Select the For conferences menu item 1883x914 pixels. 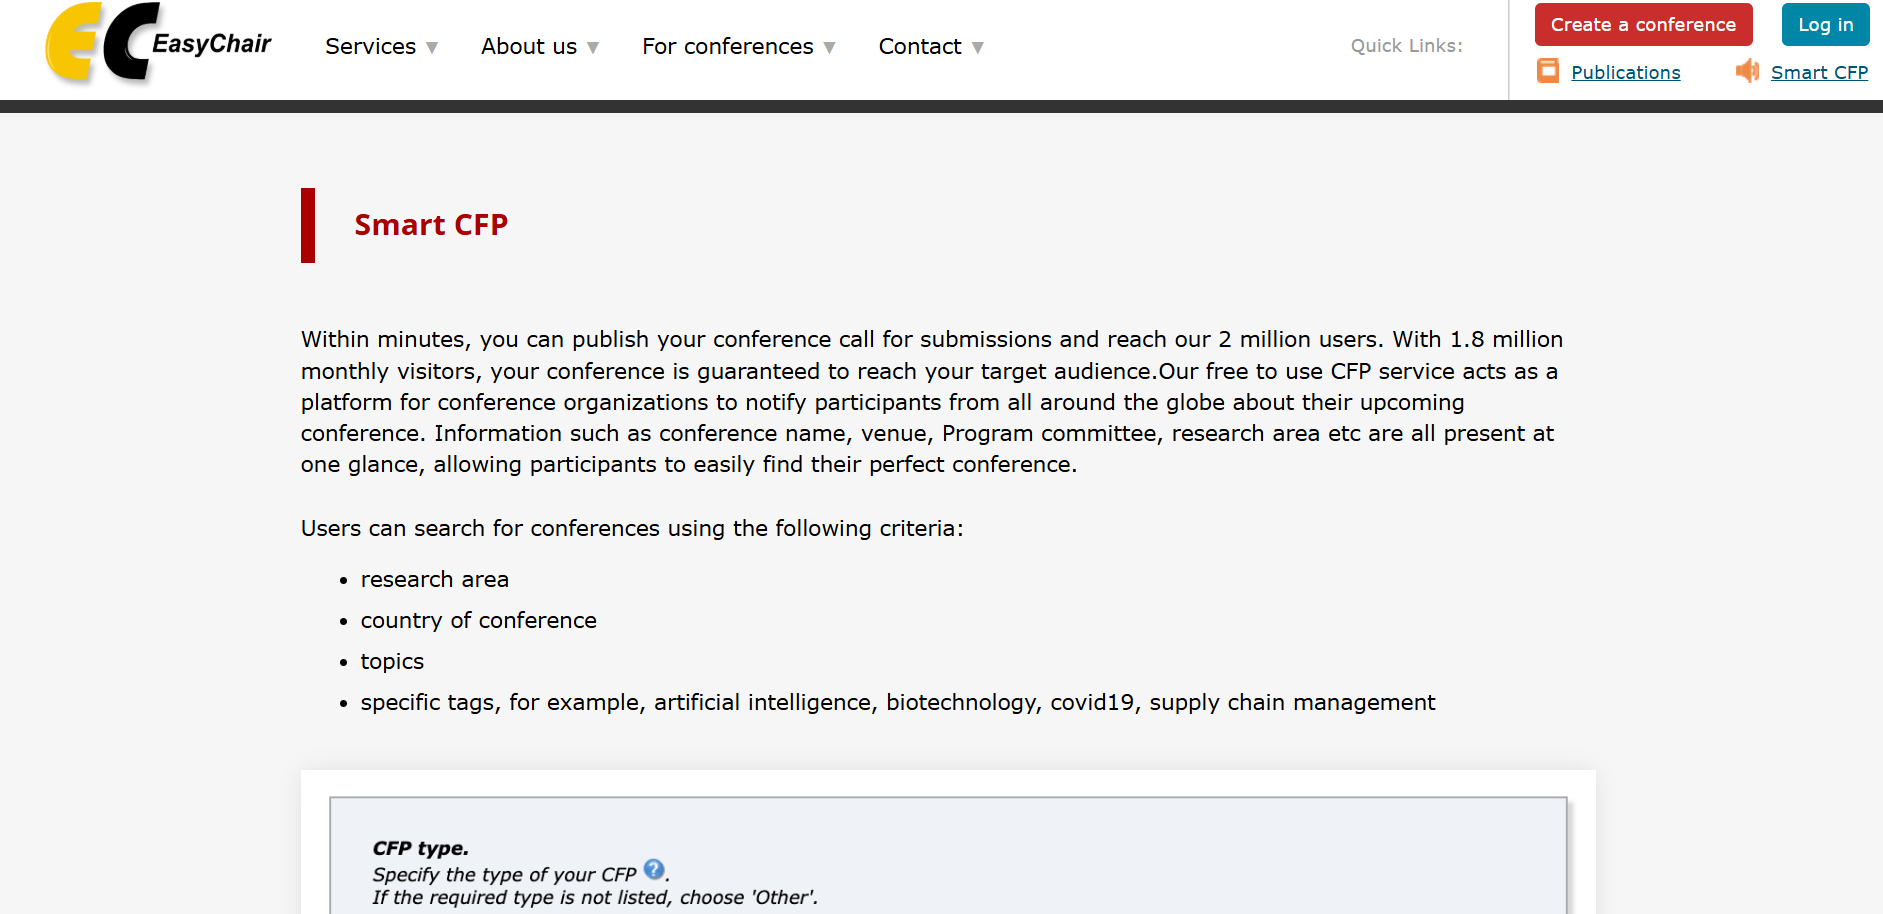point(727,47)
